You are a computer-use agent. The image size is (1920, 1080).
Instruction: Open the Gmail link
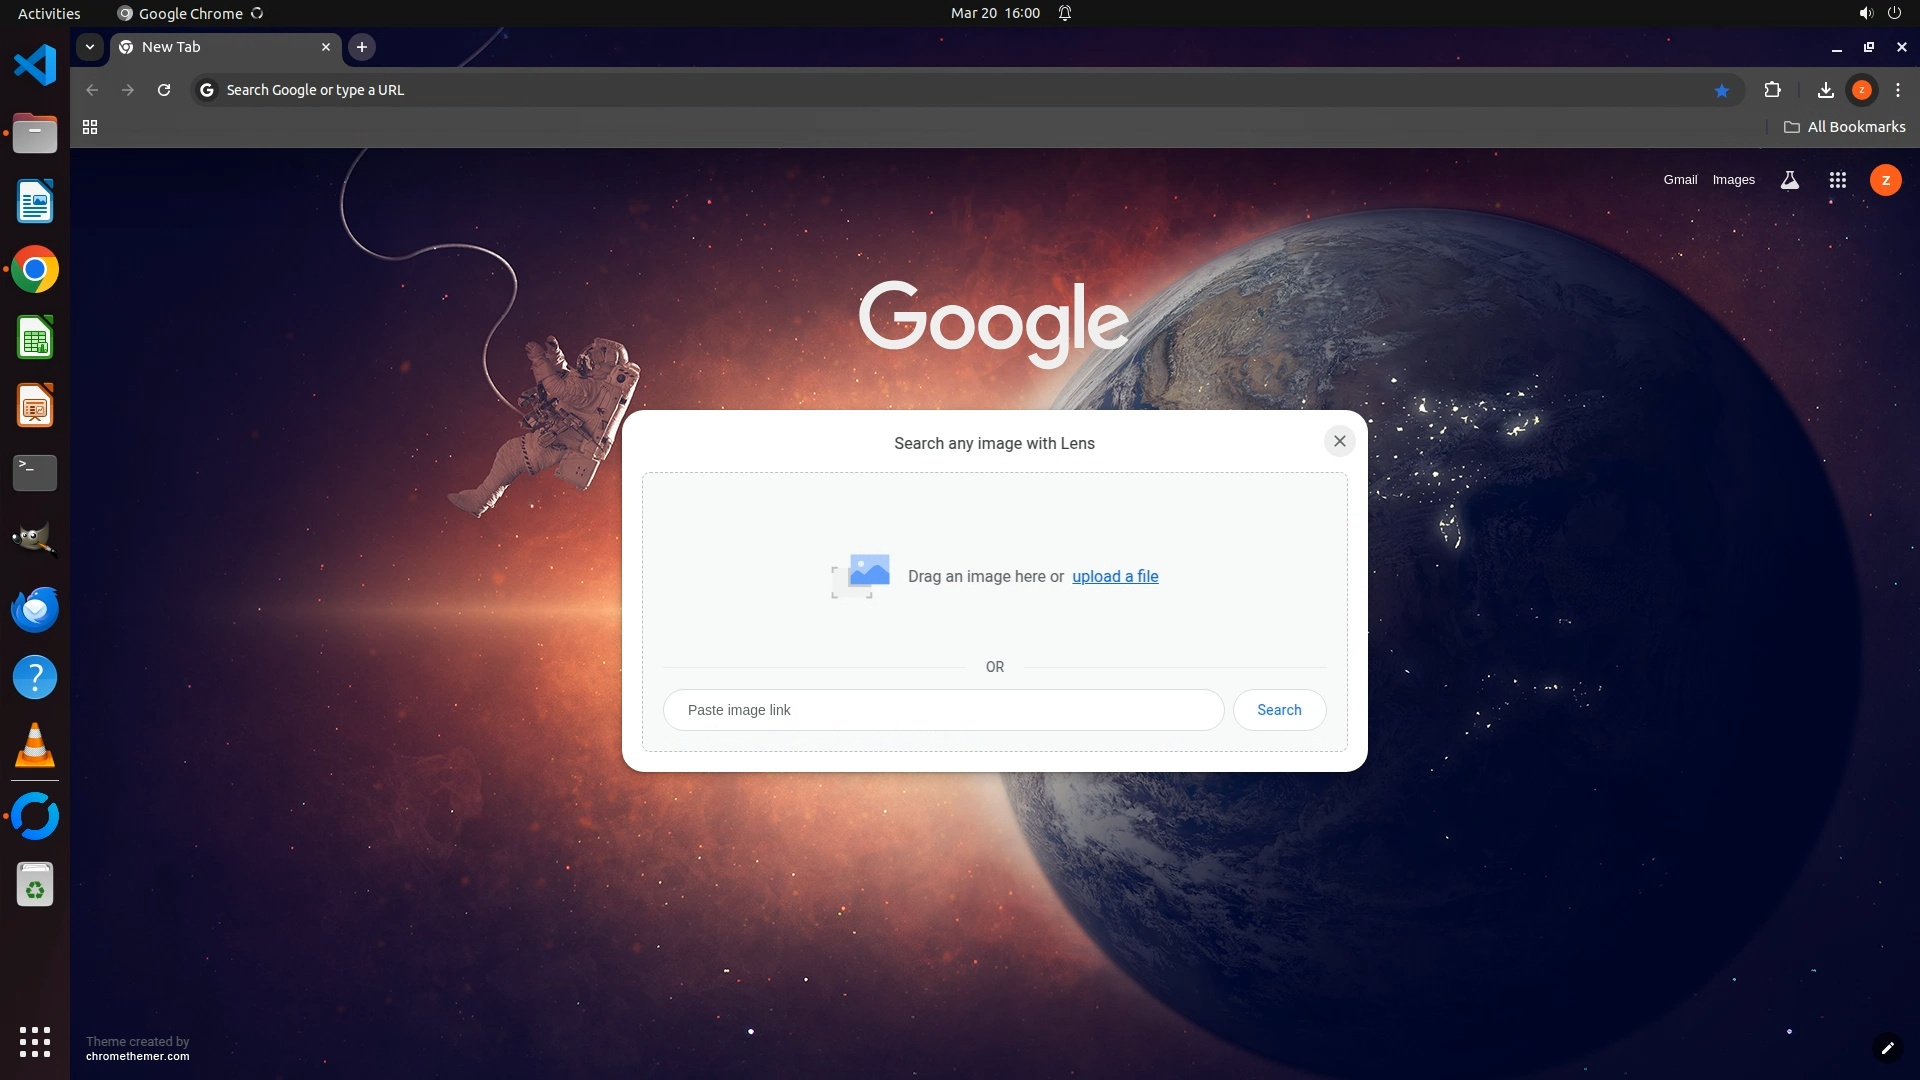[1680, 180]
